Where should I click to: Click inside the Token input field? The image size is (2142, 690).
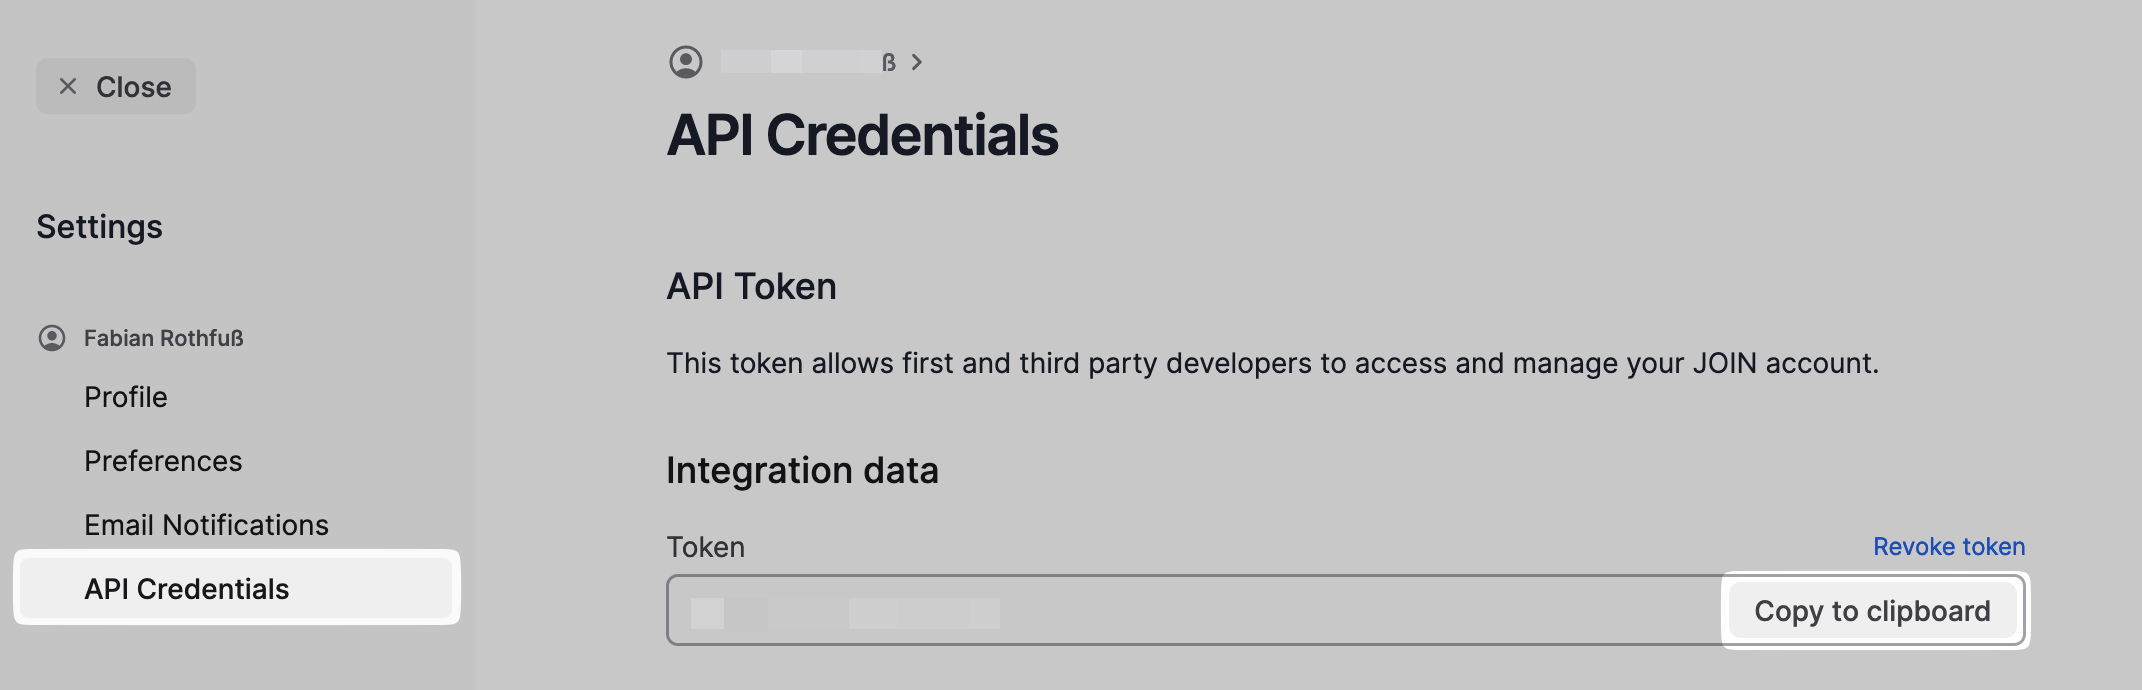tap(1200, 611)
